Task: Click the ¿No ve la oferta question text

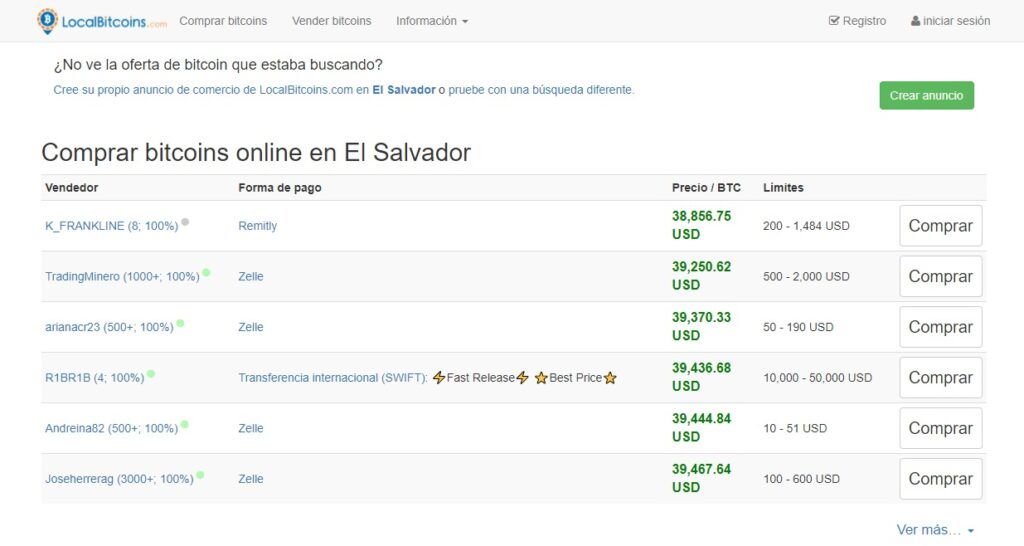Action: 218,65
